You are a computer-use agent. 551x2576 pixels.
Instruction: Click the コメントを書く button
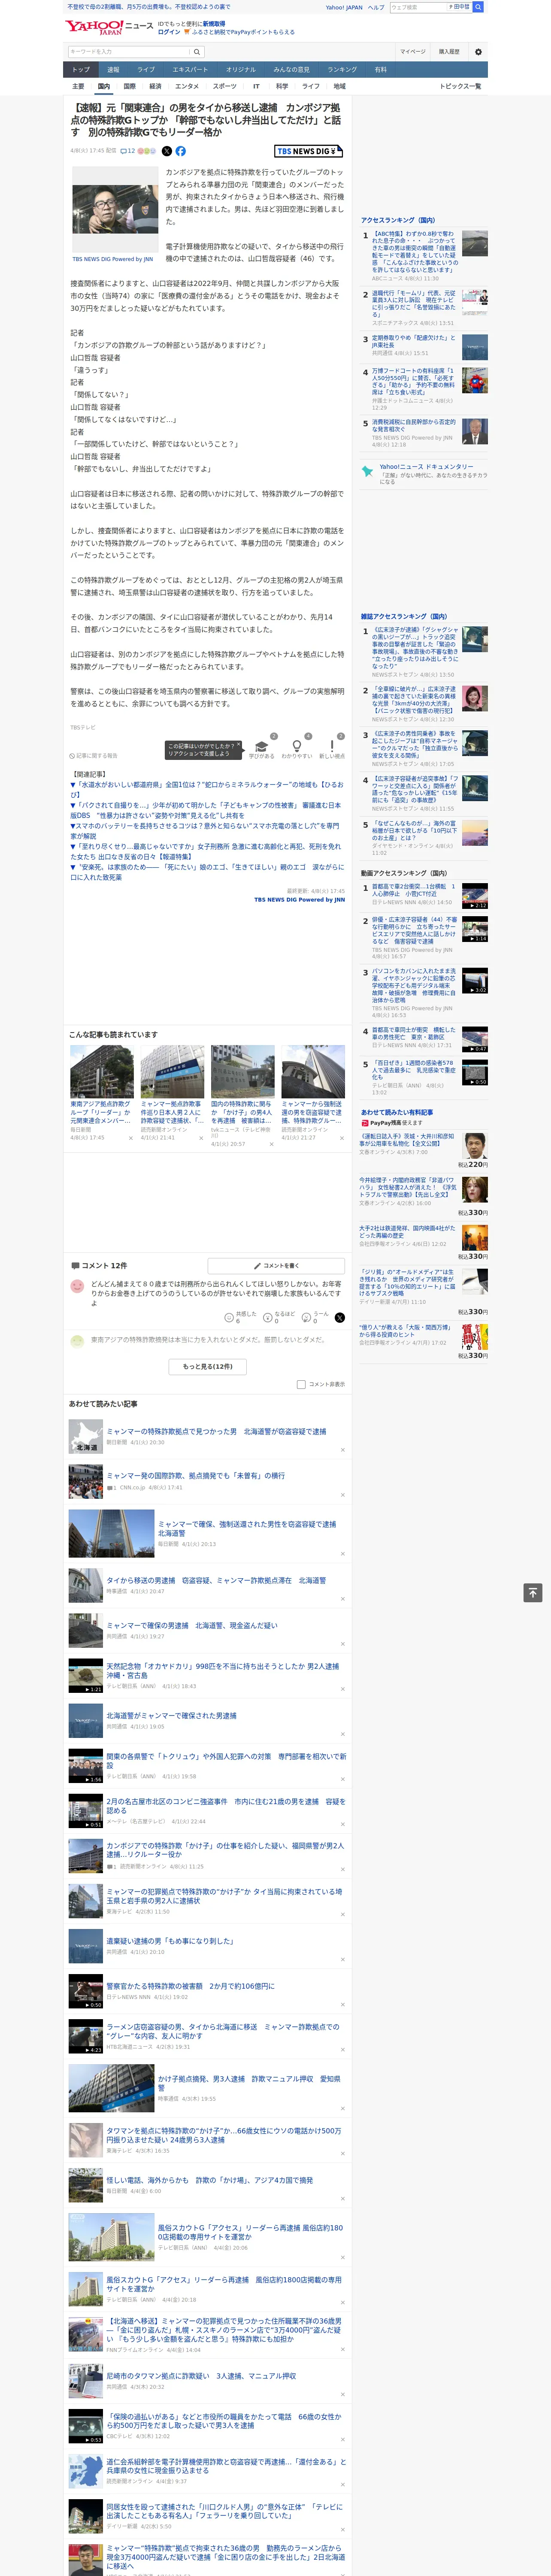276,1266
